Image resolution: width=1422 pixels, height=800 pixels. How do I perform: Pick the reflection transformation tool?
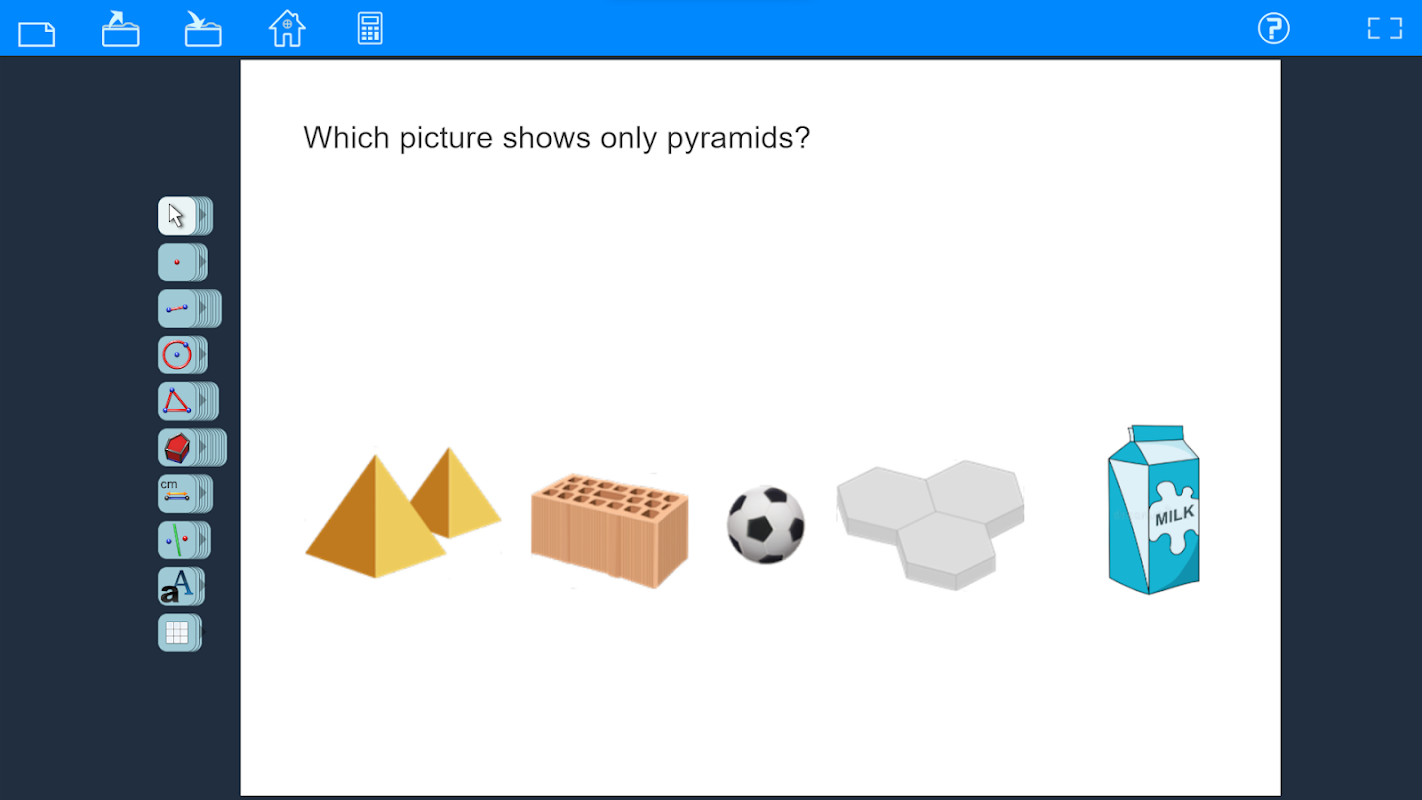click(177, 540)
